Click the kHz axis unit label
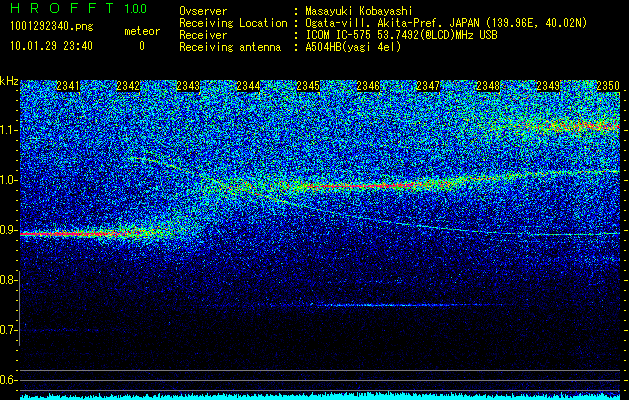Viewport: 629px width, 400px height. coord(9,81)
